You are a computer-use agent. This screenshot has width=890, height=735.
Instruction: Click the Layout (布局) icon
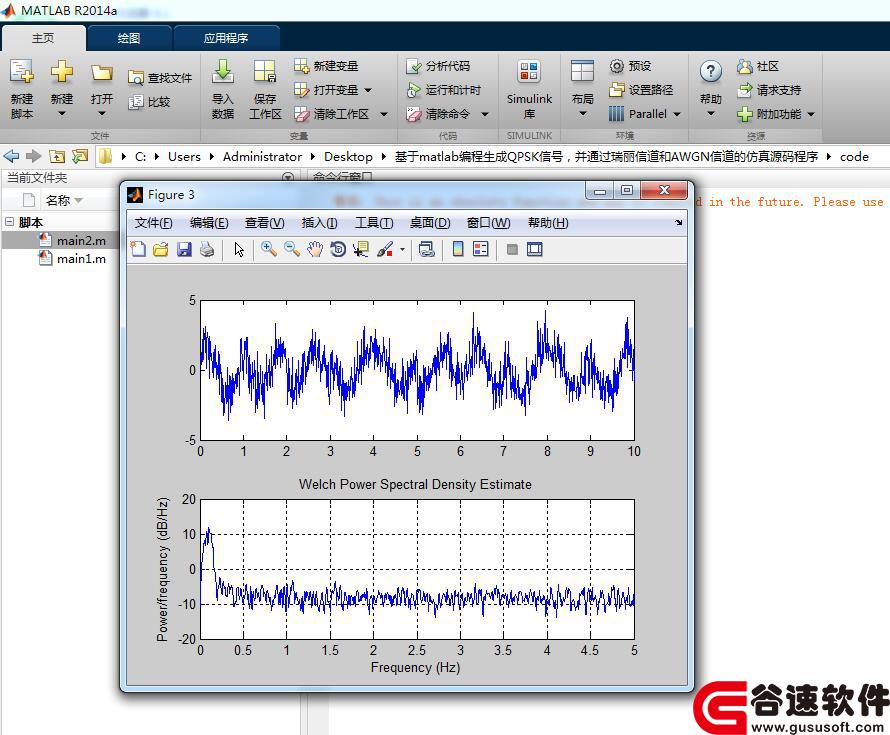pyautogui.click(x=582, y=72)
